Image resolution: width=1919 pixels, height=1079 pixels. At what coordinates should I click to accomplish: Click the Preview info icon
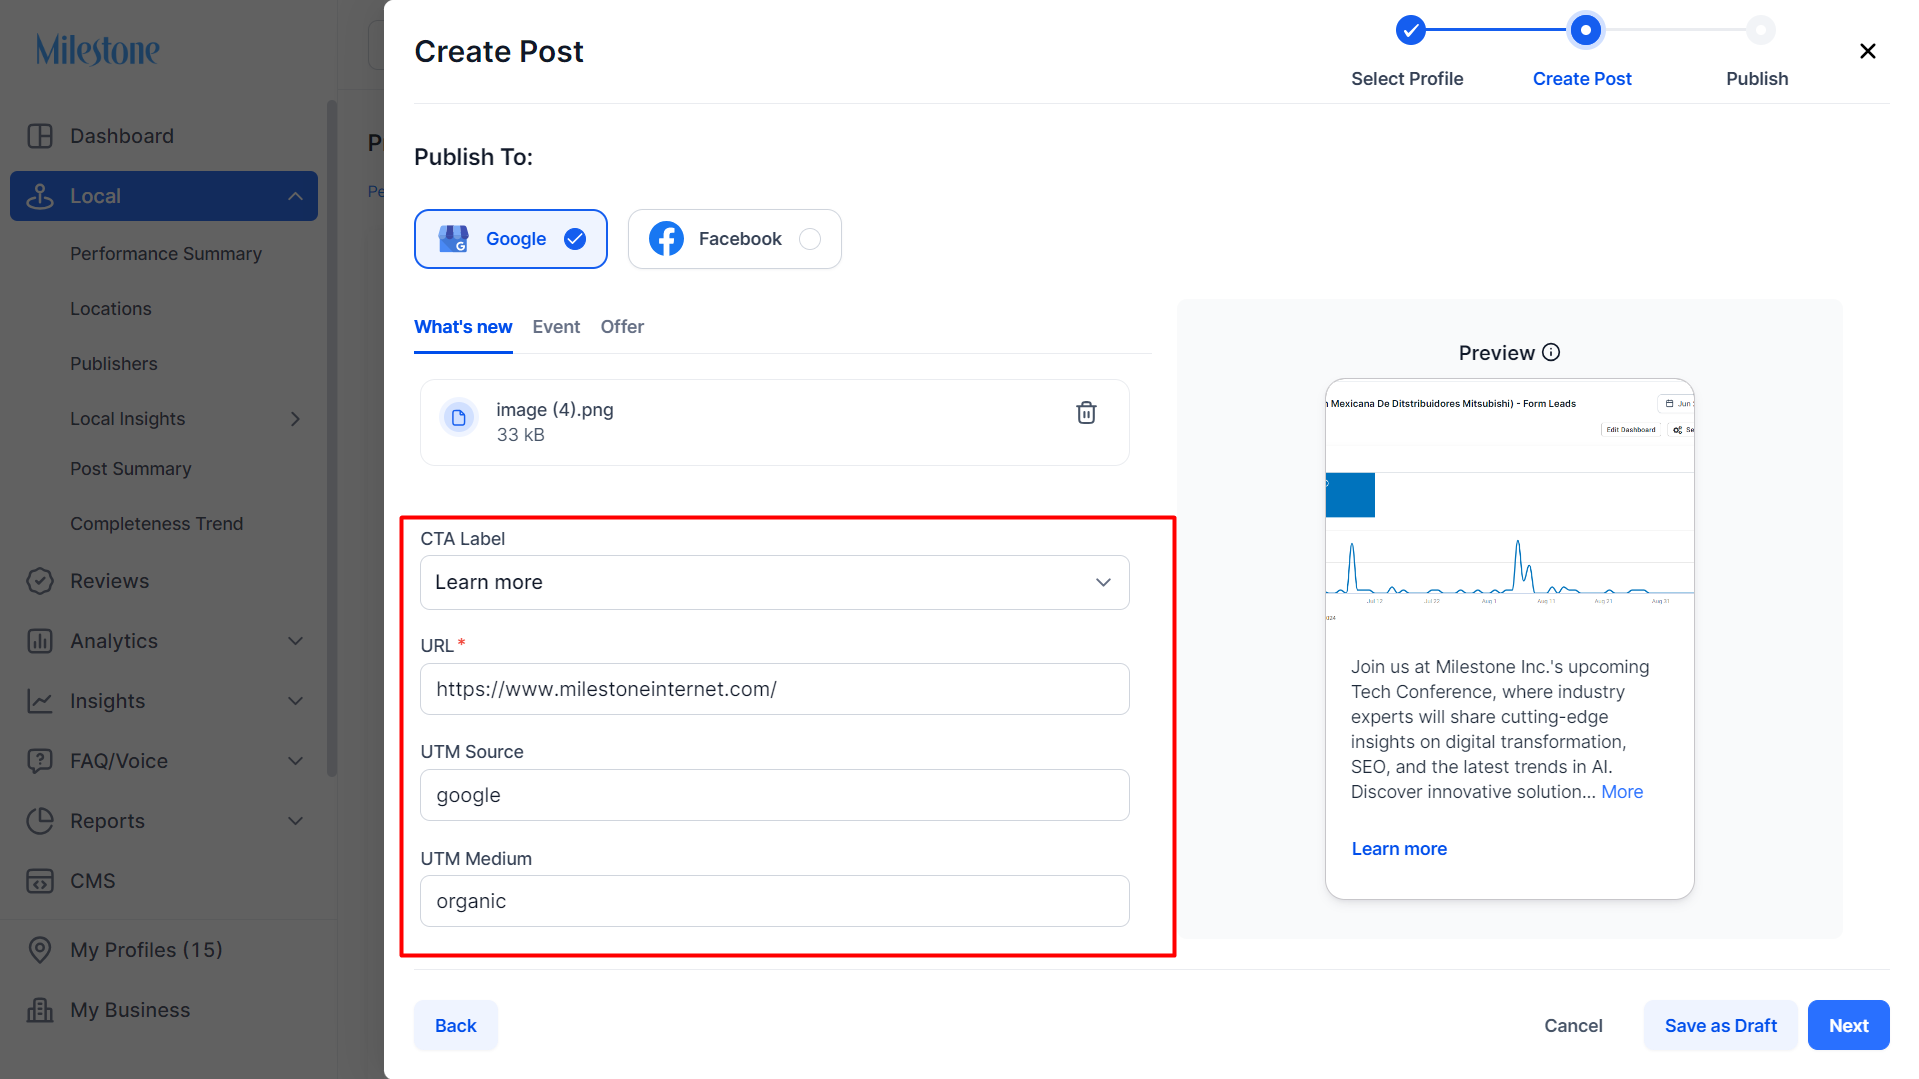[1551, 352]
